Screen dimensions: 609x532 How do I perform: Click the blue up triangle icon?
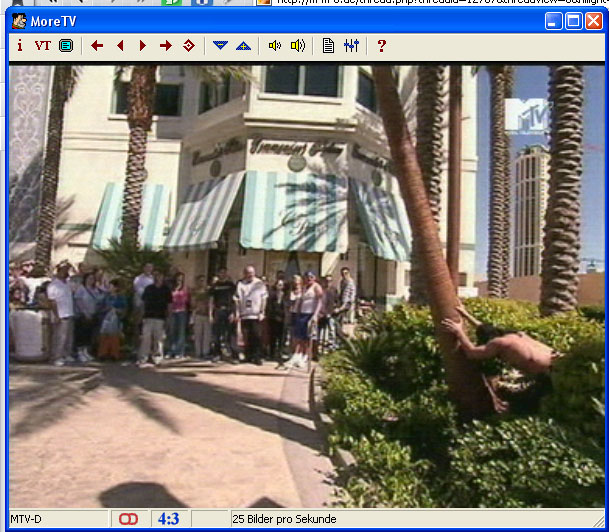[243, 46]
